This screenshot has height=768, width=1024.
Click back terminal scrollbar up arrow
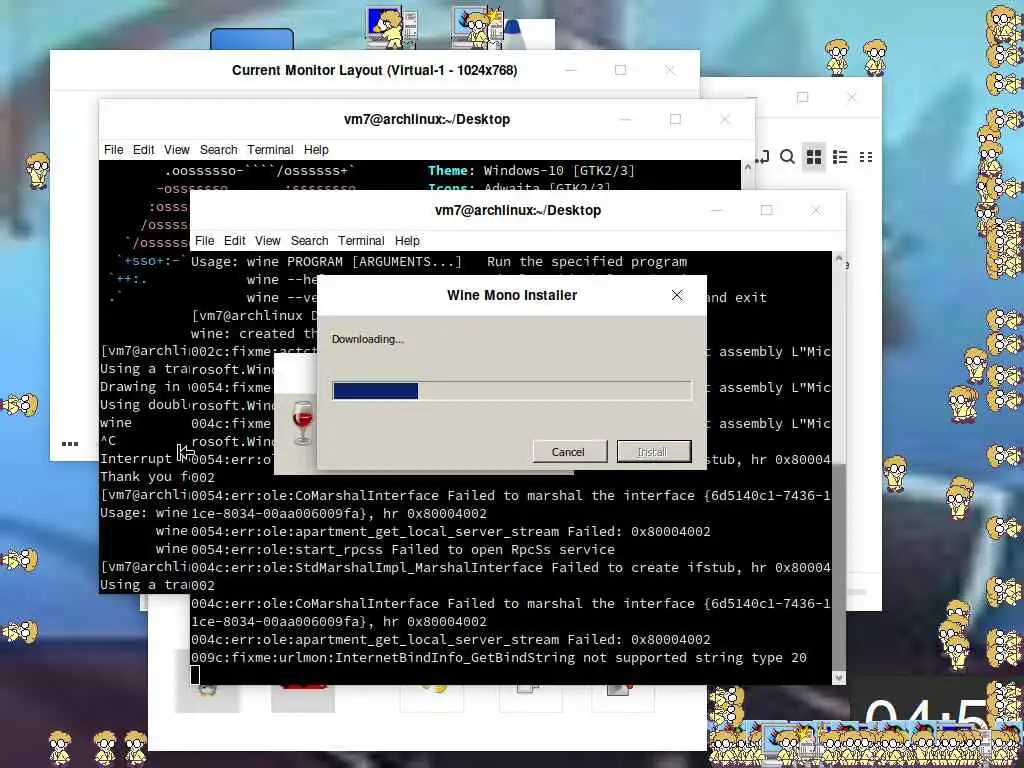pos(748,167)
